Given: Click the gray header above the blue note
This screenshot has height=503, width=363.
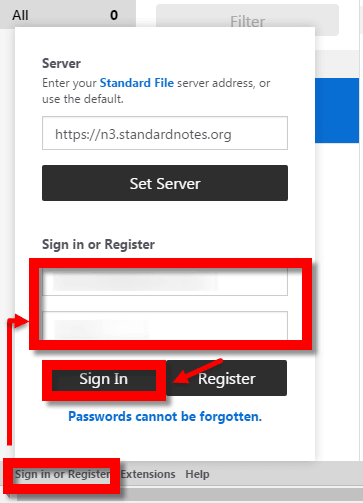Looking at the screenshot, I should click(x=337, y=64).
